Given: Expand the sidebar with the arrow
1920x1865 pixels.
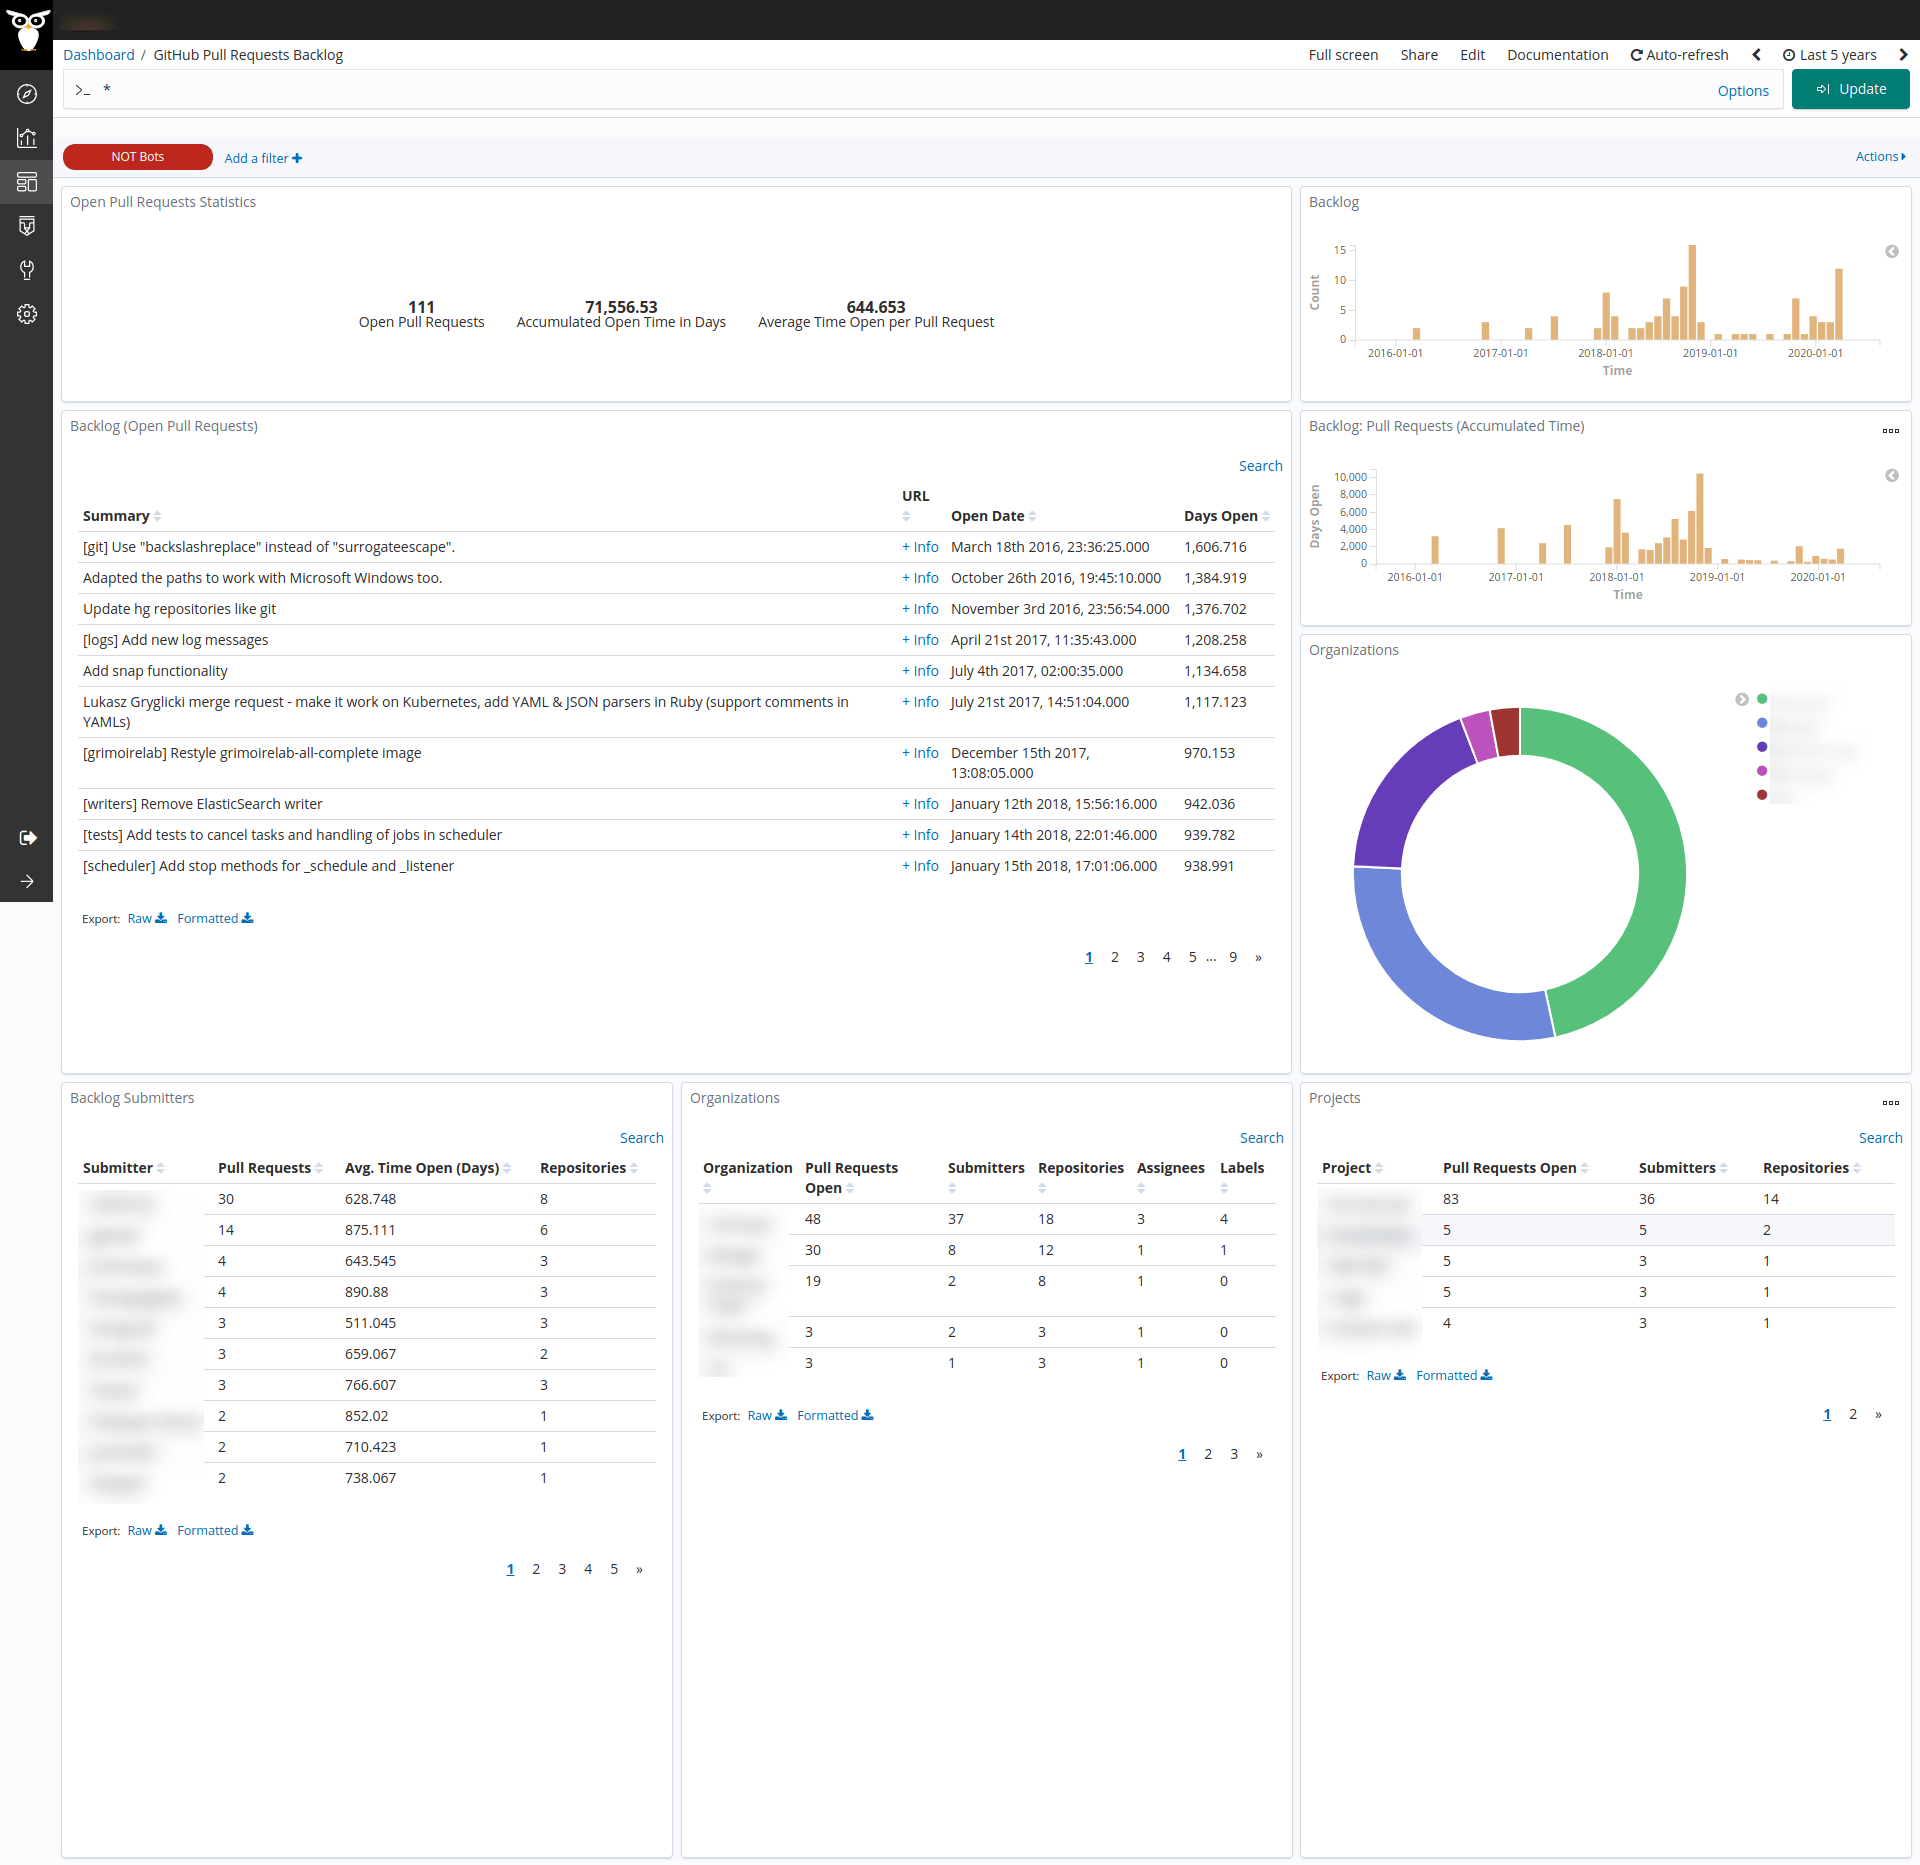Looking at the screenshot, I should pos(27,881).
